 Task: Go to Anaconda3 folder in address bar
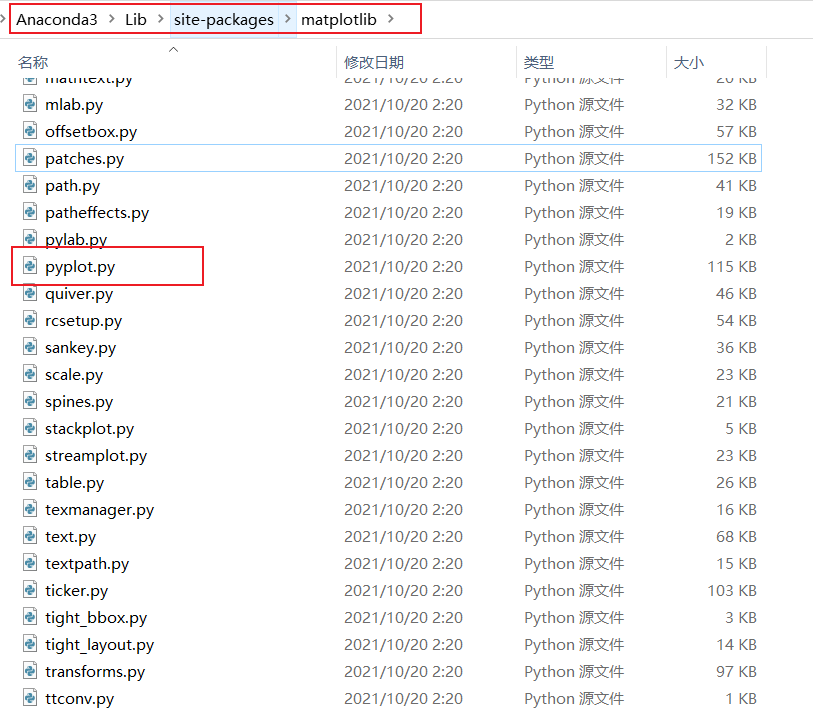click(57, 20)
